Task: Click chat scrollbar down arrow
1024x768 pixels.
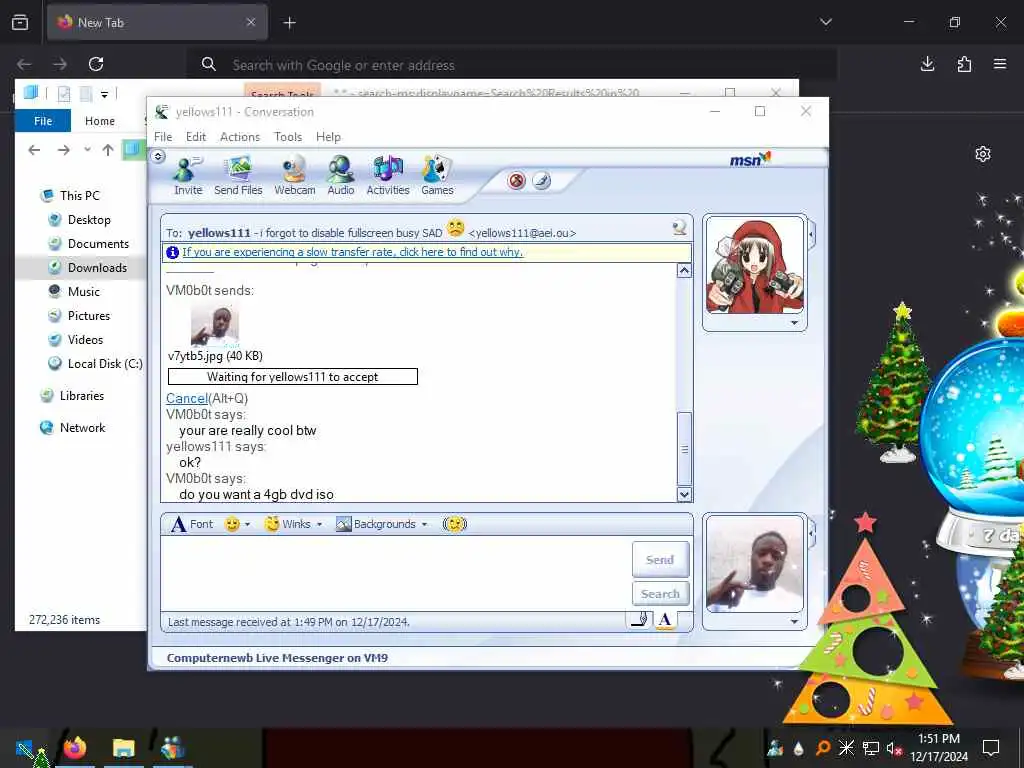Action: click(x=684, y=494)
